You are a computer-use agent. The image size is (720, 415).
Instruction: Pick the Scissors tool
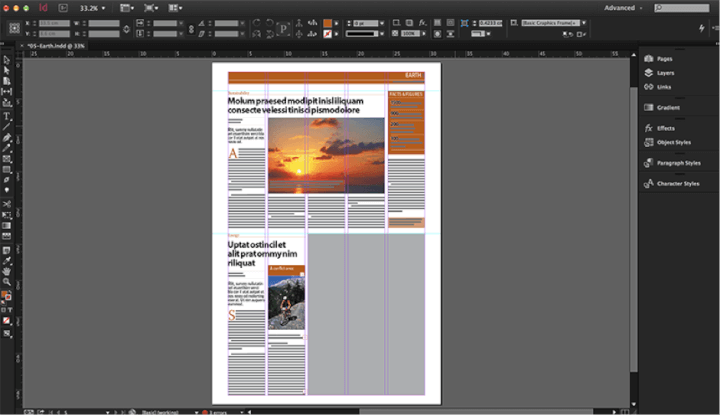pyautogui.click(x=7, y=204)
